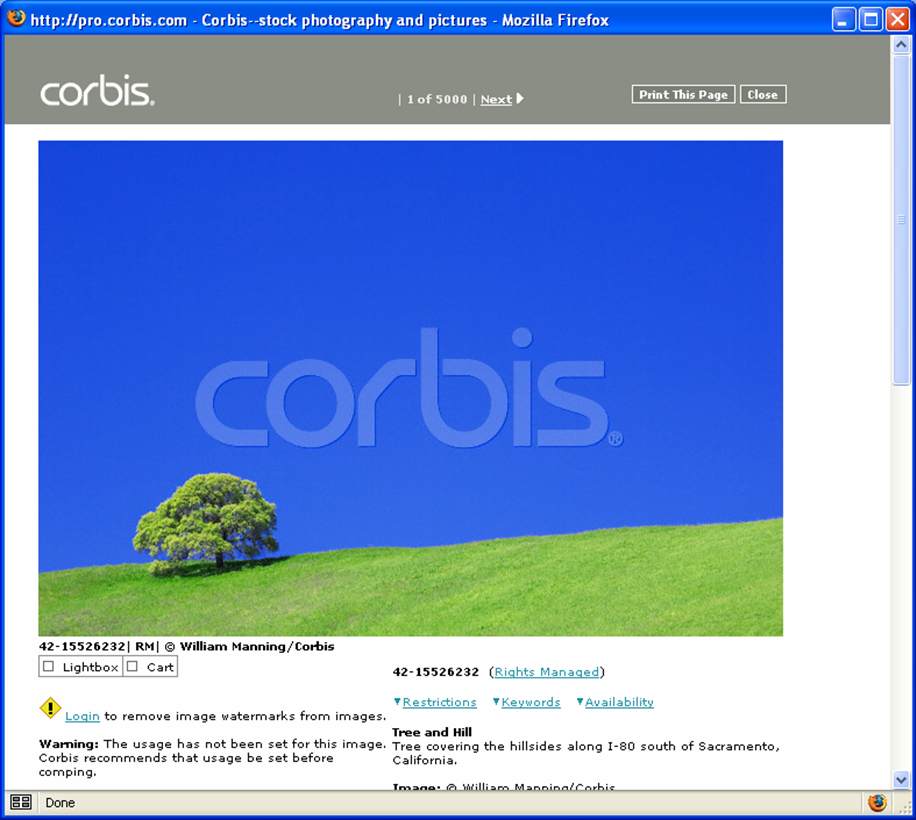Click the vertical scrollbar thumb
Image resolution: width=916 pixels, height=820 pixels.
click(x=901, y=220)
